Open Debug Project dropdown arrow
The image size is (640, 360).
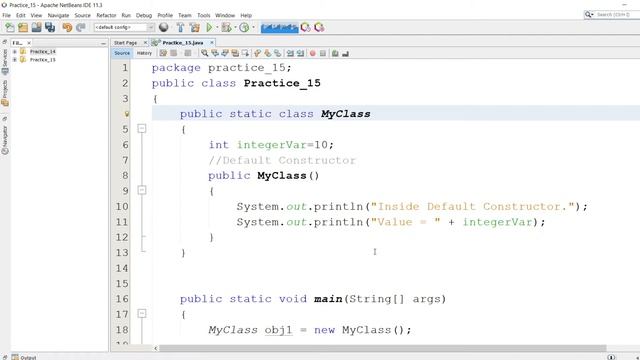[235, 27]
